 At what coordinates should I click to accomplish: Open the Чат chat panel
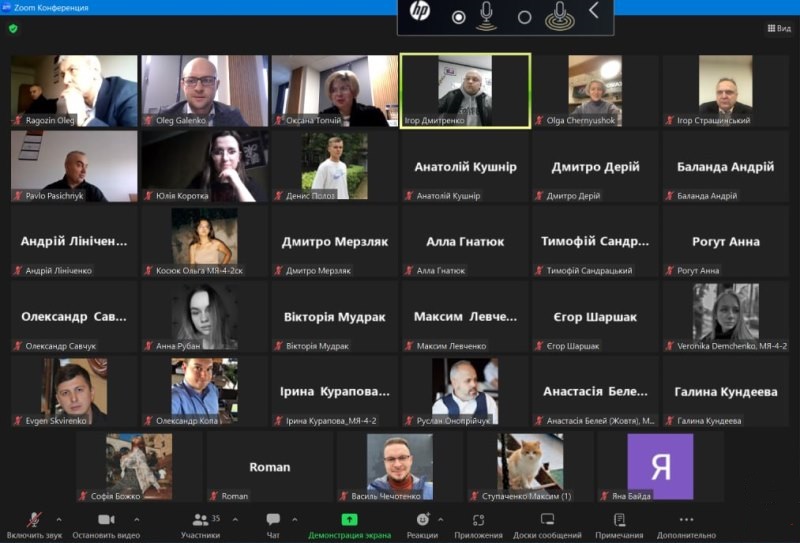tap(273, 526)
